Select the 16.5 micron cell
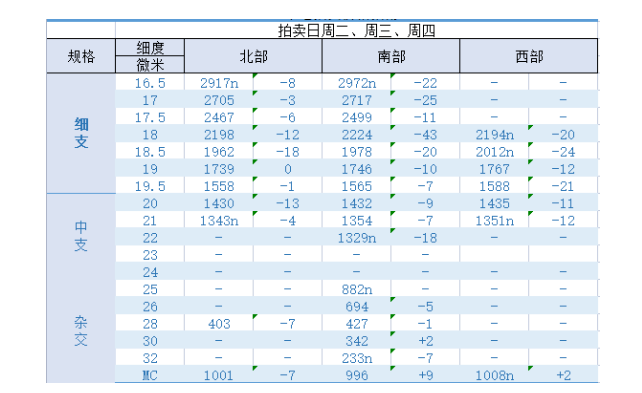This screenshot has width=642, height=393. tap(150, 83)
